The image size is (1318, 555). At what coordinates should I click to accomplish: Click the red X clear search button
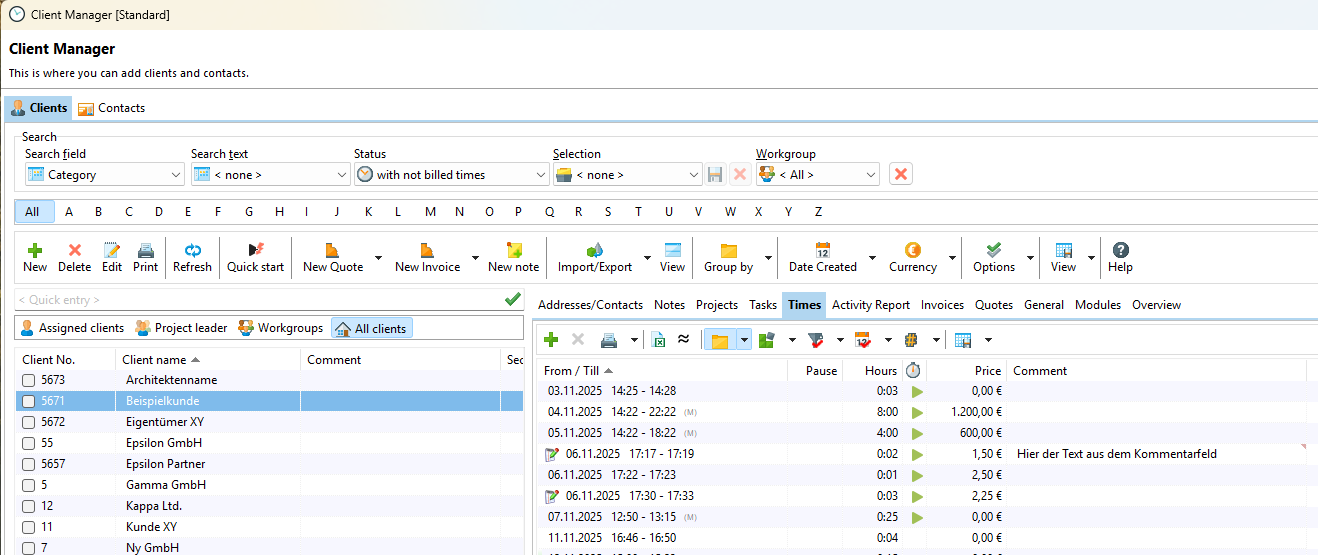(900, 174)
